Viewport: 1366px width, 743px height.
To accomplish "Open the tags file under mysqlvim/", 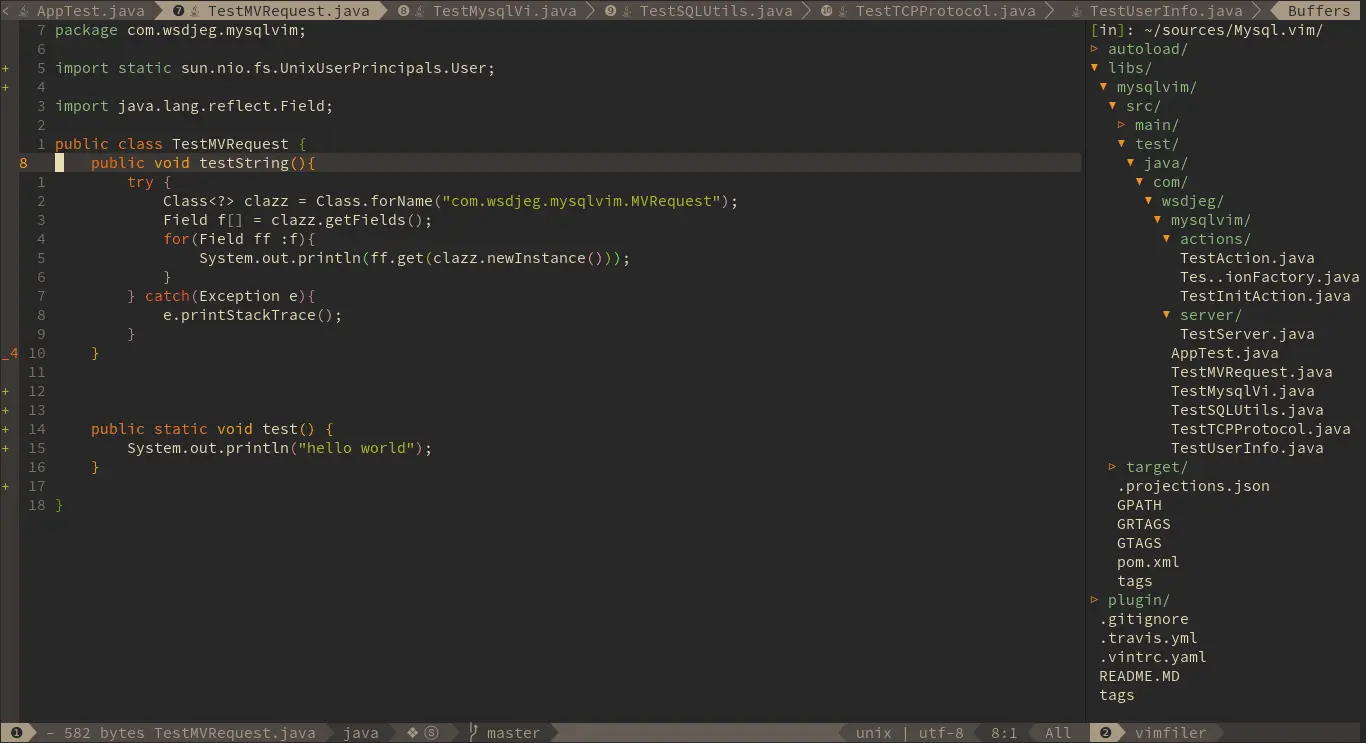I will (1135, 581).
